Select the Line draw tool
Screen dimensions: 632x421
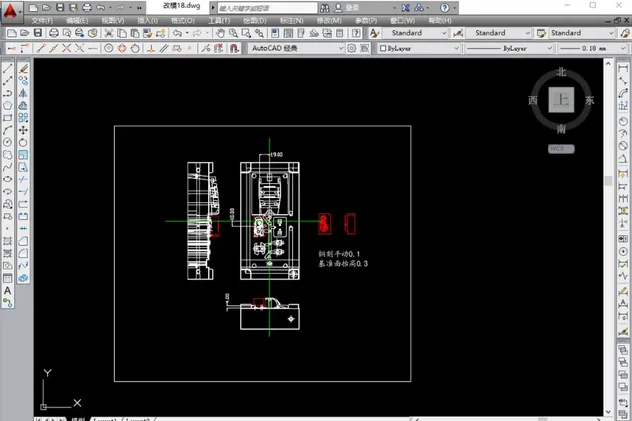pyautogui.click(x=8, y=68)
